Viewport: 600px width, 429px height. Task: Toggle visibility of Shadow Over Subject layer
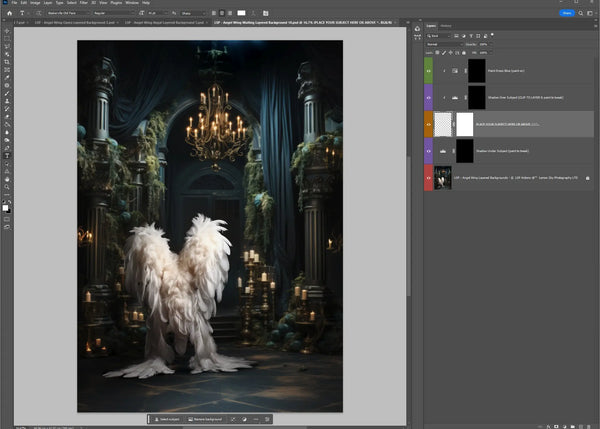tap(429, 98)
